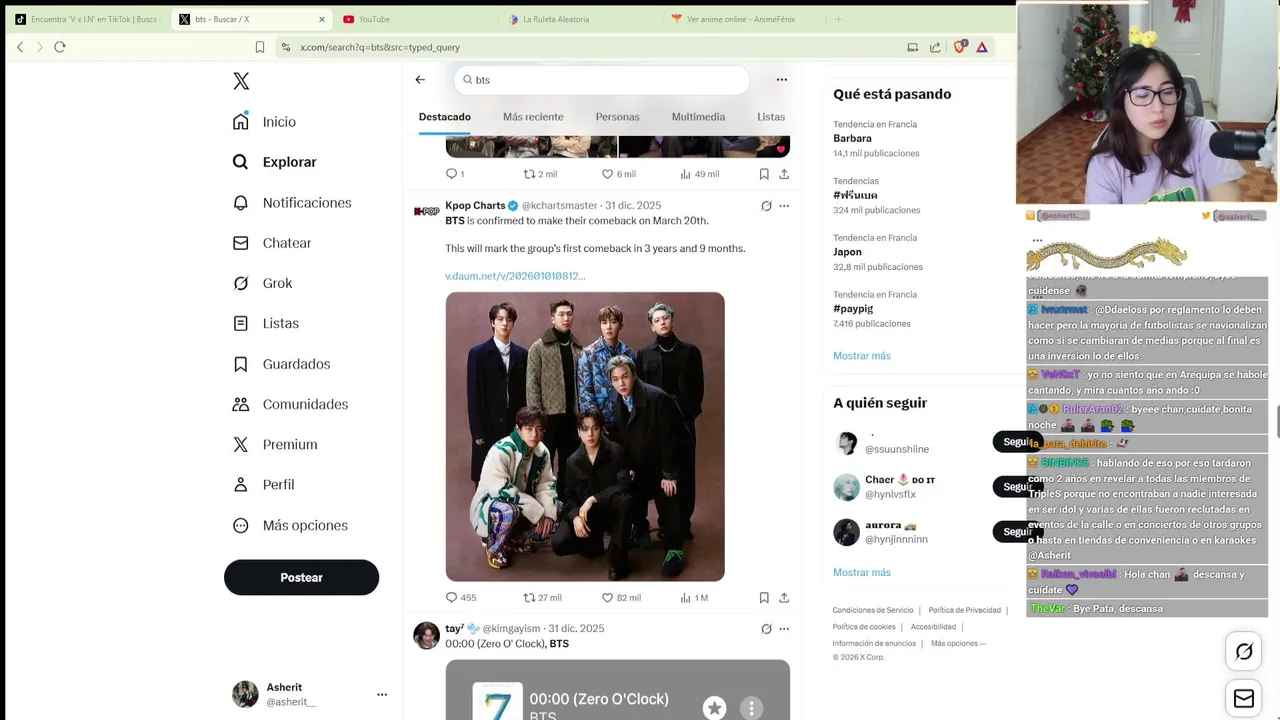Repost Kpop Charts post (27 mil)
Viewport: 1280px width, 720px height.
[x=543, y=598]
